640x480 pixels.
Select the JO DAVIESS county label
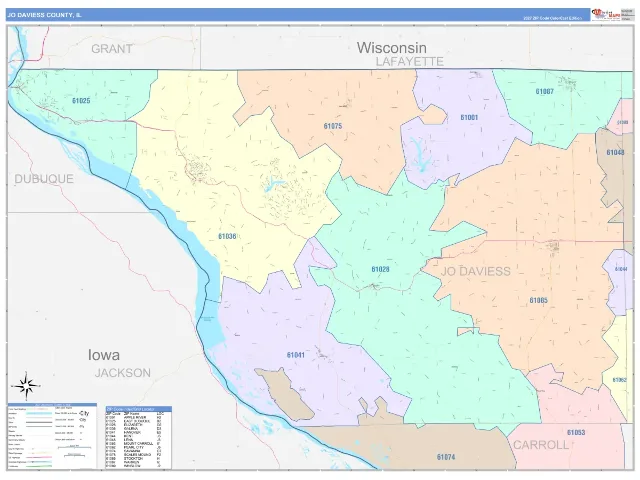476,271
